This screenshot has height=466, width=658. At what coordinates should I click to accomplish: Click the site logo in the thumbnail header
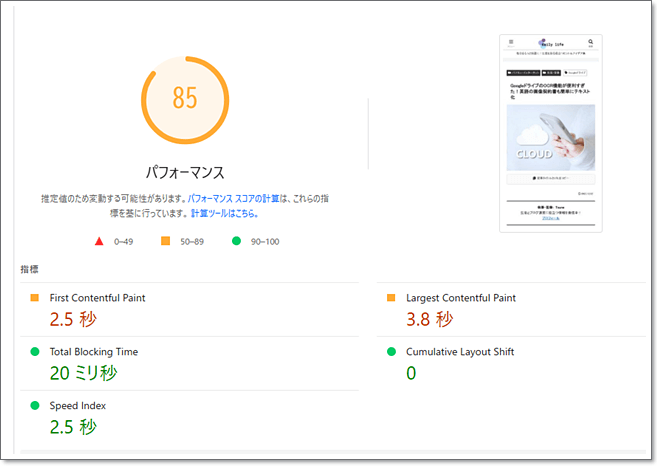(551, 43)
